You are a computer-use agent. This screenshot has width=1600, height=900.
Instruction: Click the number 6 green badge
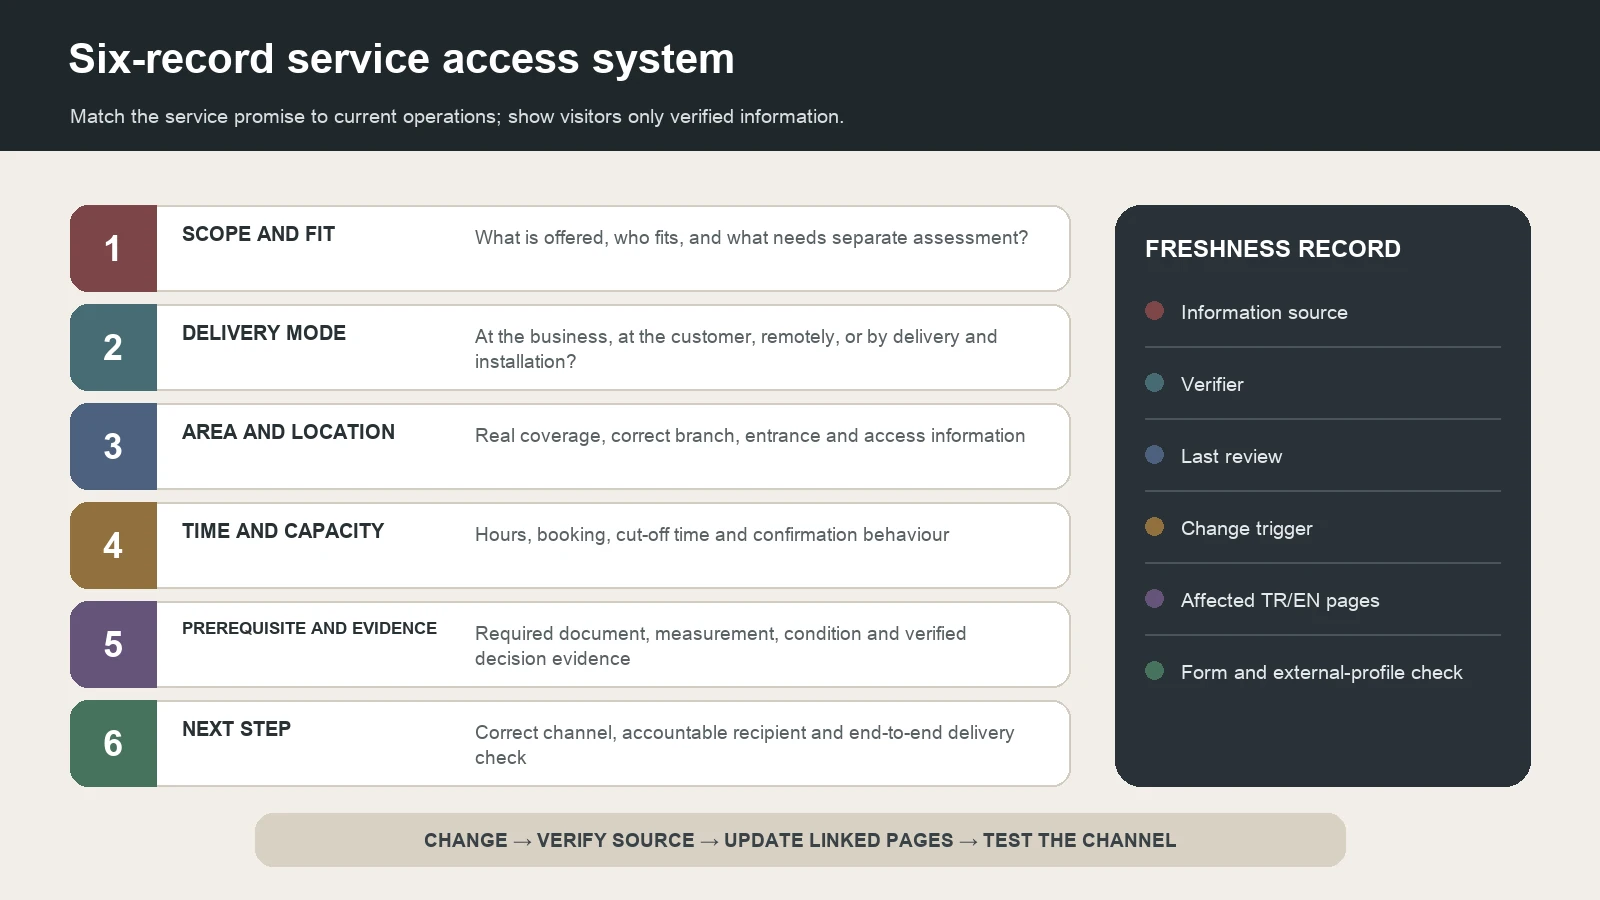click(x=113, y=743)
